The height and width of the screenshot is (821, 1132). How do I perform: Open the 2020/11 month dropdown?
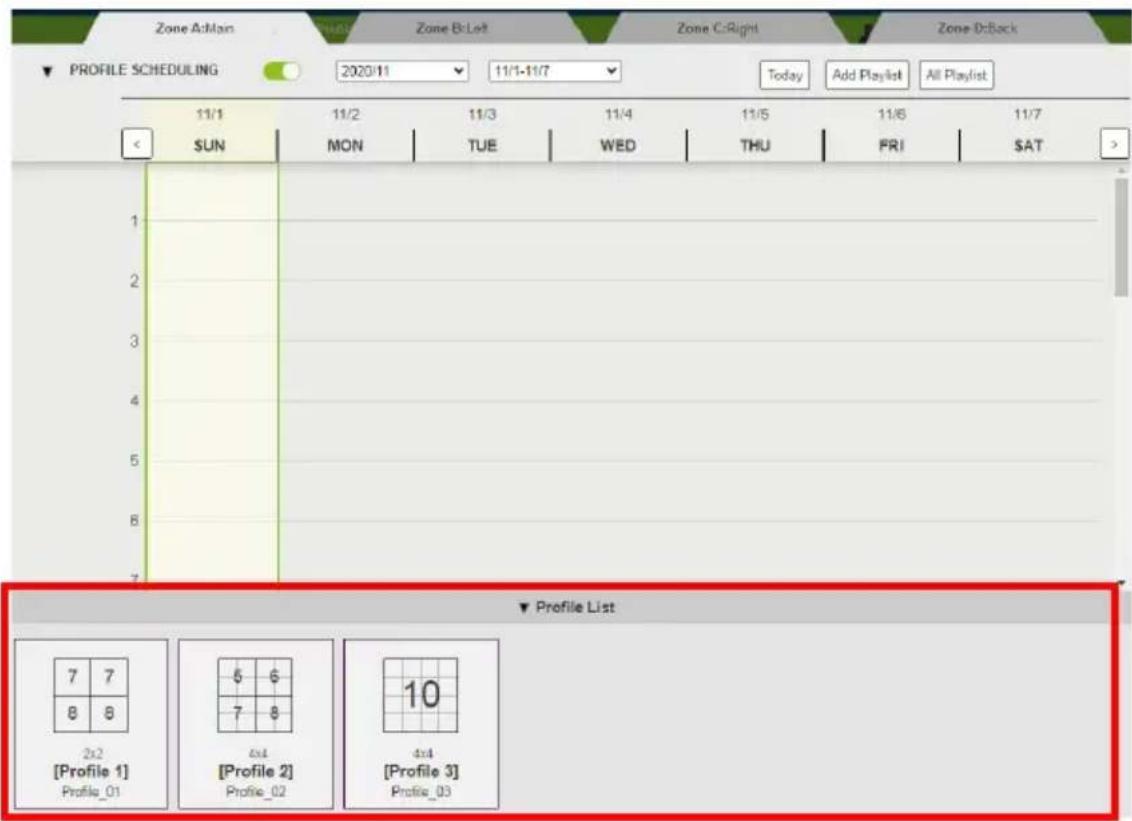[402, 71]
